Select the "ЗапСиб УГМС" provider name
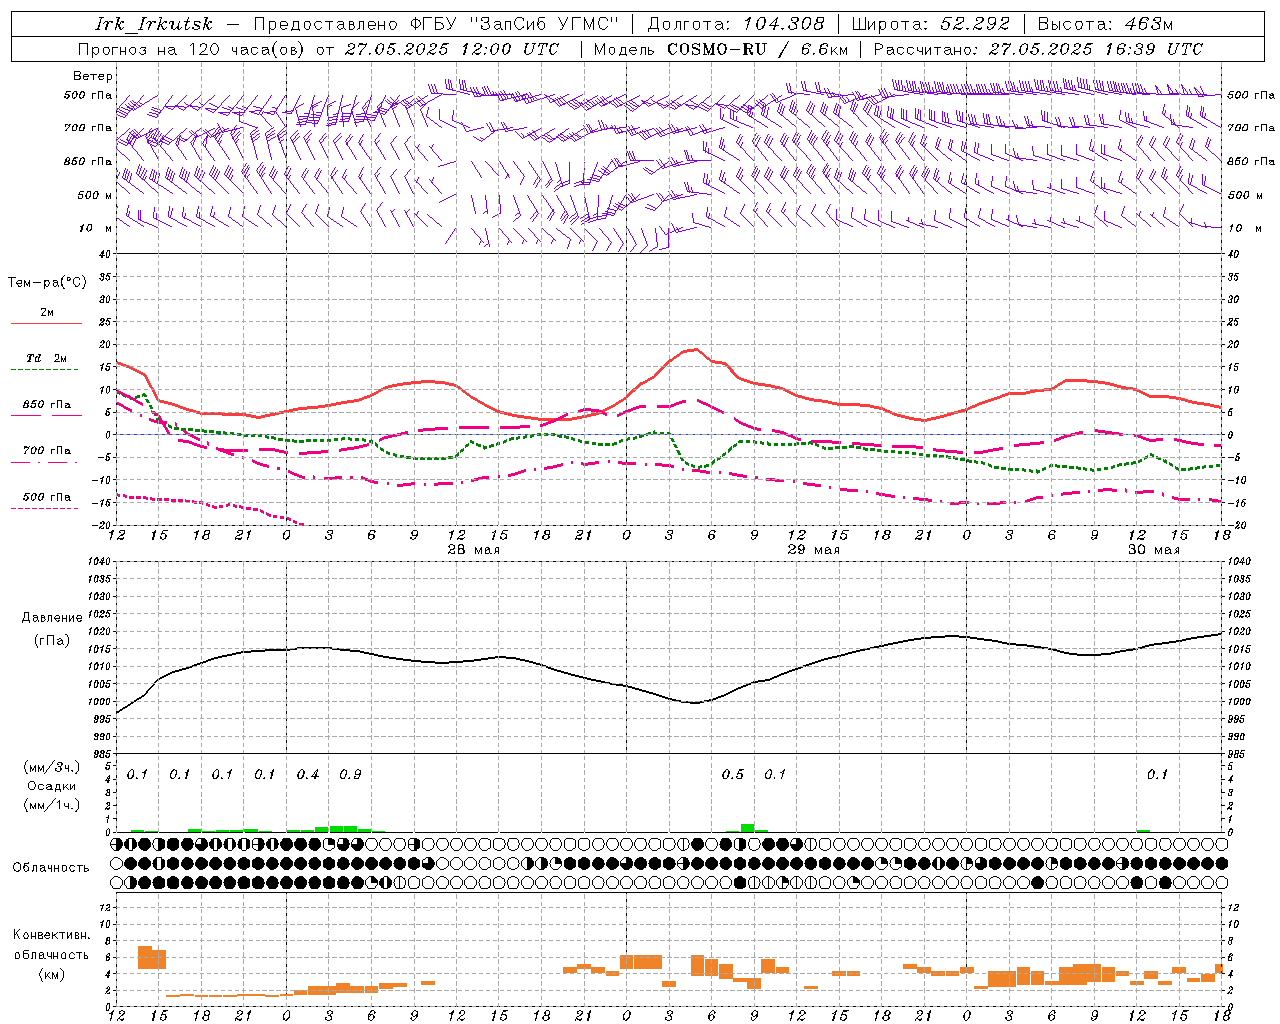1280x1024 pixels. [544, 24]
